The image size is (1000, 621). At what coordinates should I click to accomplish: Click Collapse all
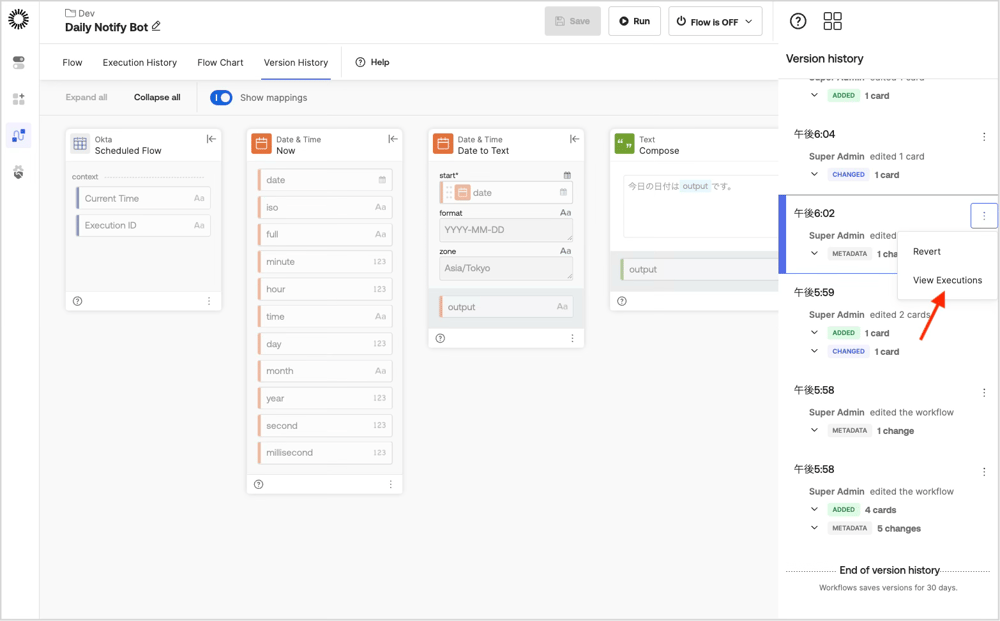coord(157,98)
